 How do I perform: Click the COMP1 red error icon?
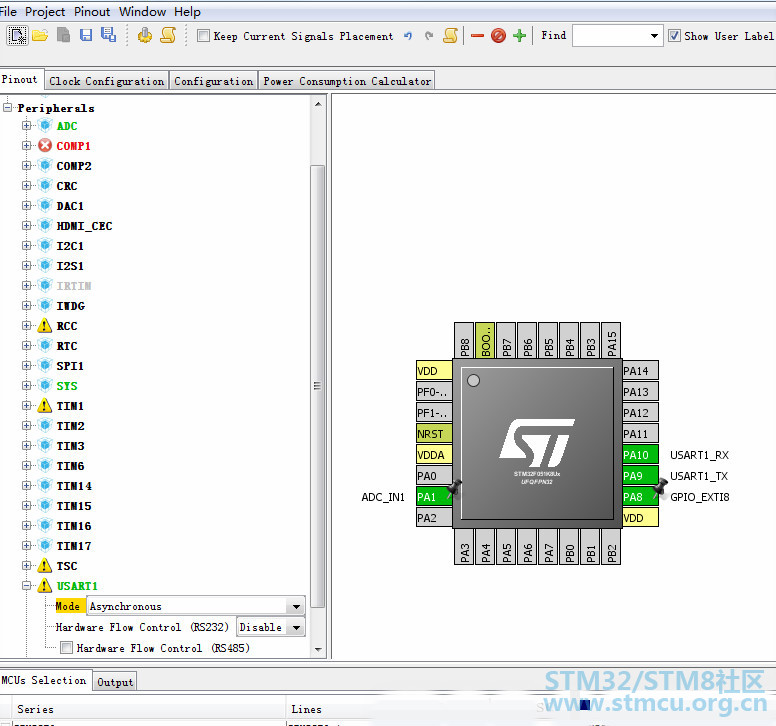pyautogui.click(x=45, y=145)
